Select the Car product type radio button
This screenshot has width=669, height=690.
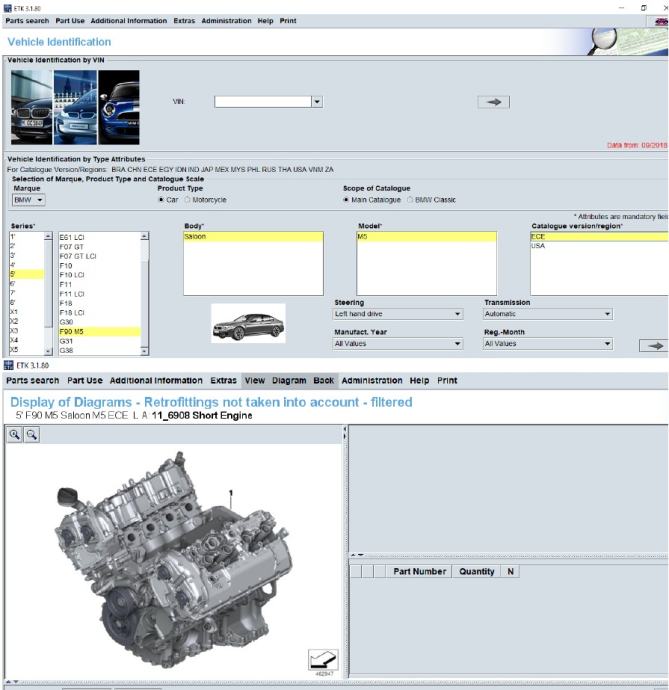click(x=161, y=200)
